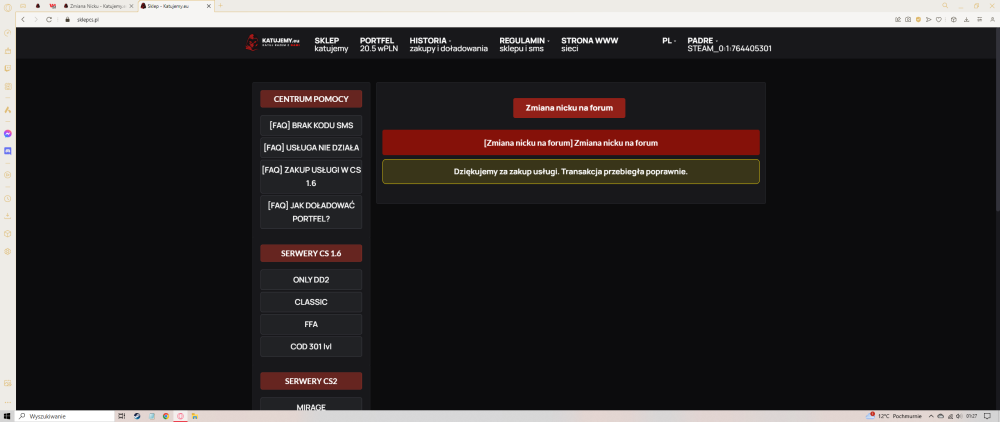Open Messenger in the browser sidebar
The height and width of the screenshot is (422, 1000).
coord(8,133)
